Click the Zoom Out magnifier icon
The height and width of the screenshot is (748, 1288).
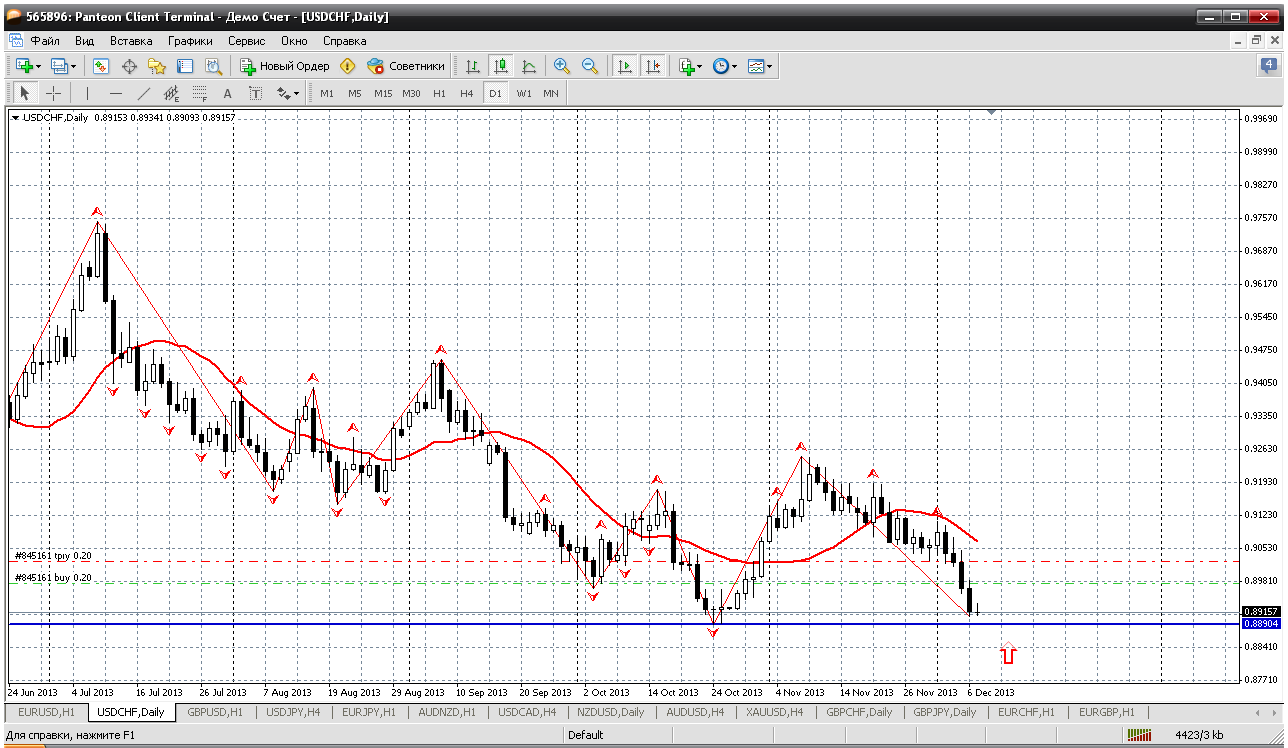[590, 66]
